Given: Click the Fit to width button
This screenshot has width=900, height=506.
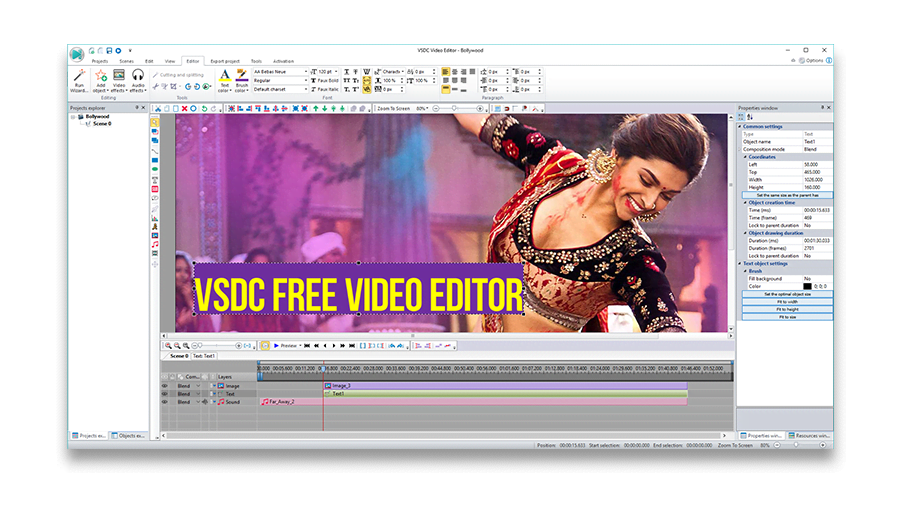Looking at the screenshot, I should click(788, 302).
